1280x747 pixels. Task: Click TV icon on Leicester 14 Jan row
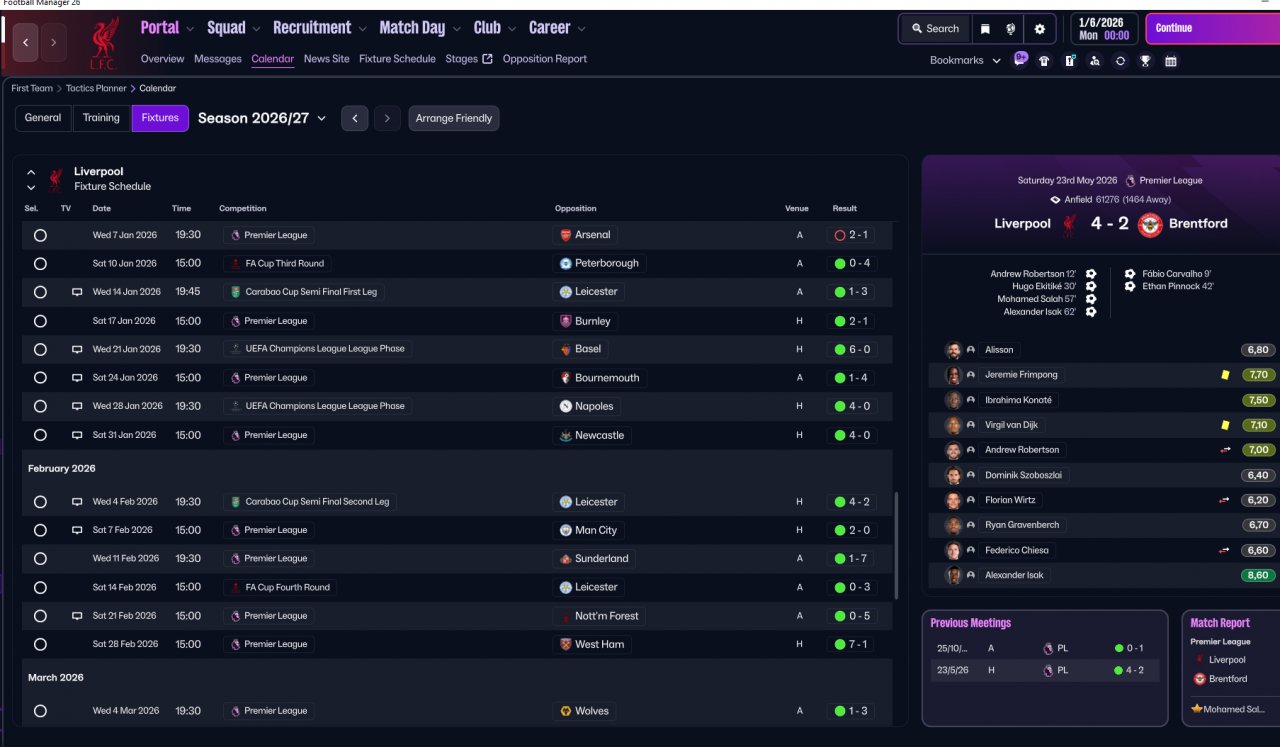[77, 292]
